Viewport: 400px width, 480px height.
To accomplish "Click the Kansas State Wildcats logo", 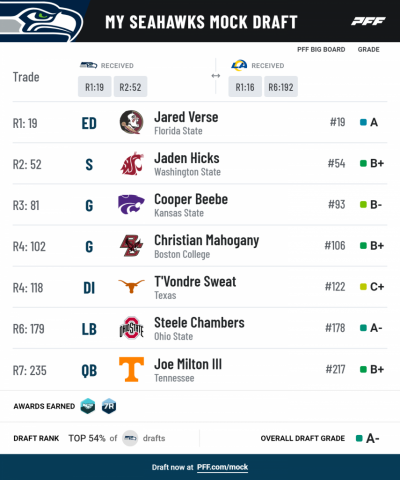I will [131, 204].
